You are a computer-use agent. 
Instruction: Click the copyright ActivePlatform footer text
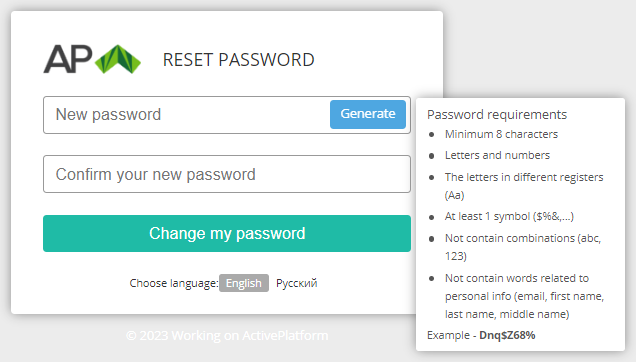tap(227, 336)
